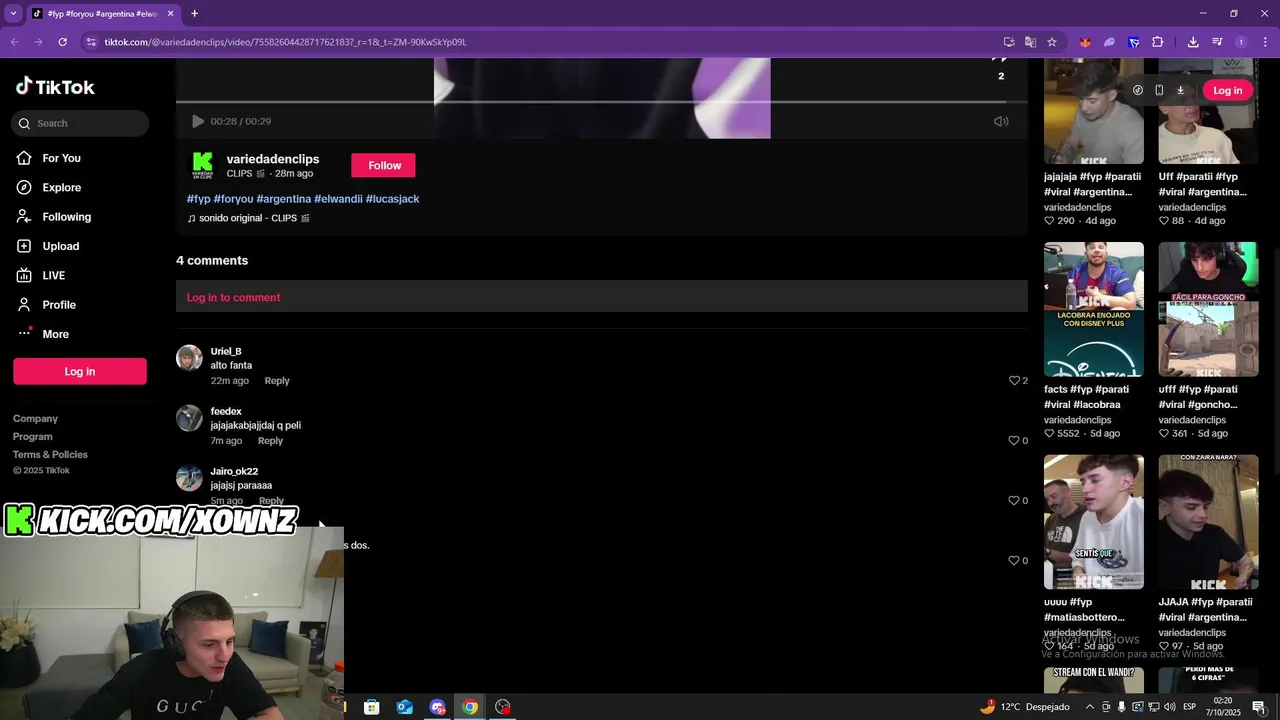Viewport: 1280px width, 720px height.
Task: Focus the TikTok search field
Action: 80,123
